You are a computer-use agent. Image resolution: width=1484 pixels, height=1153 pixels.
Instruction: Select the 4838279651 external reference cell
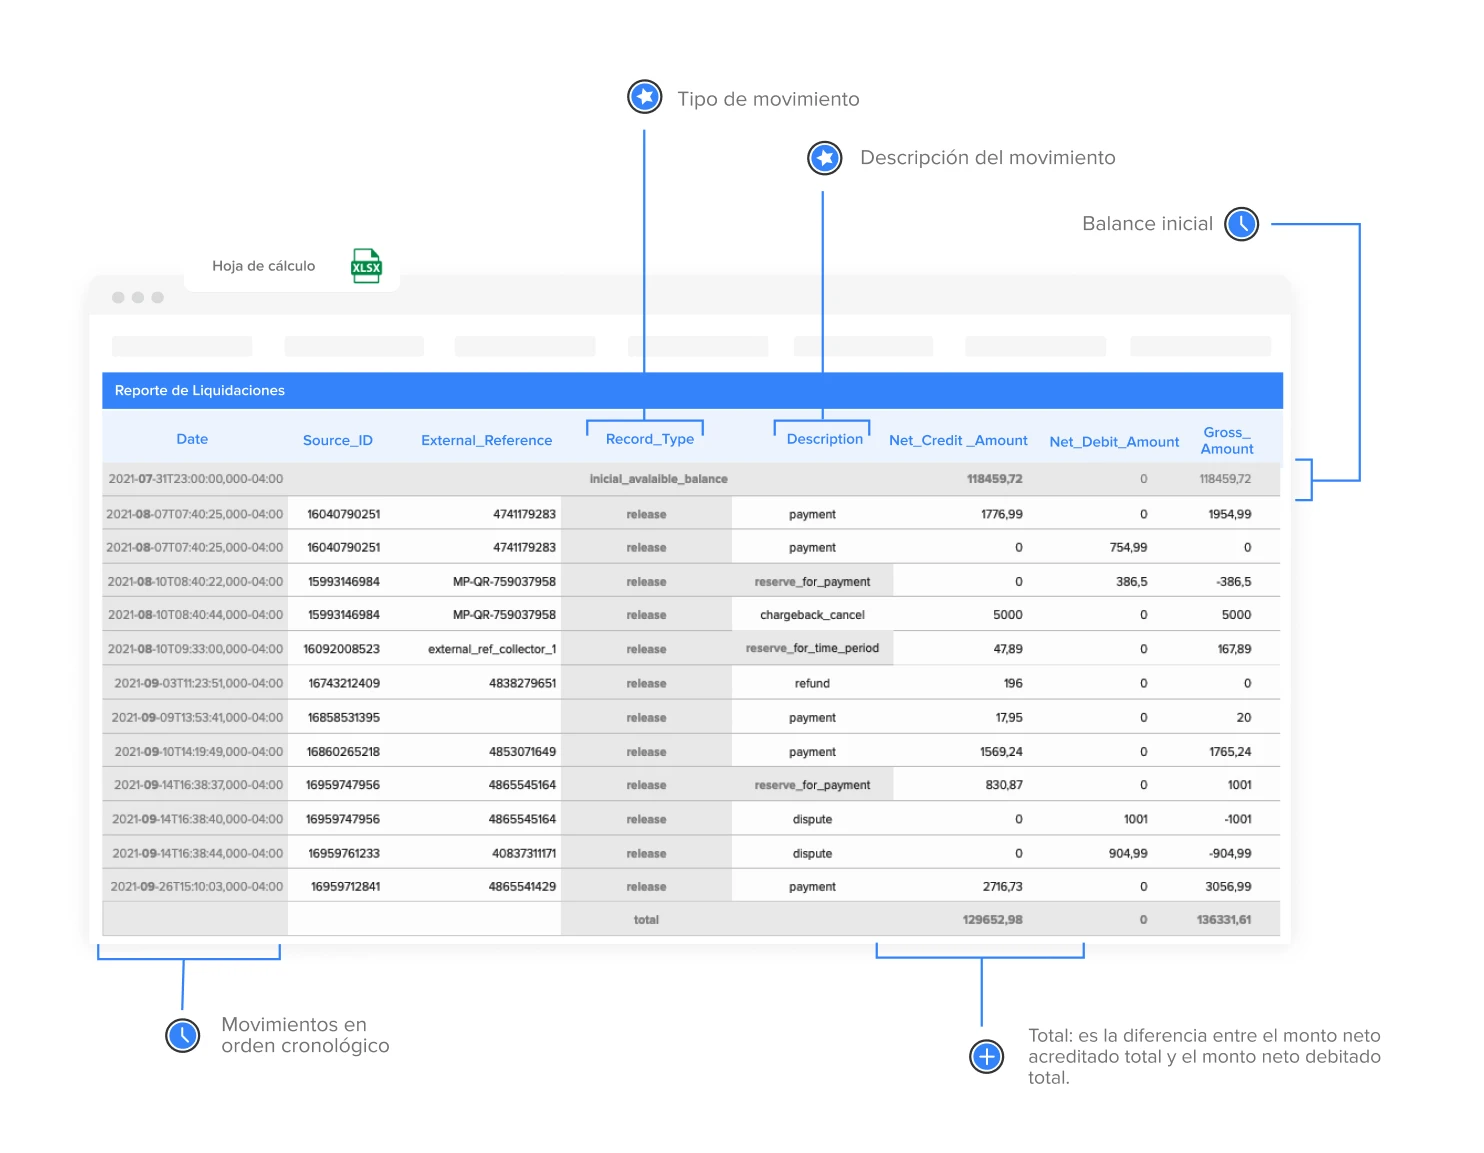(x=523, y=683)
